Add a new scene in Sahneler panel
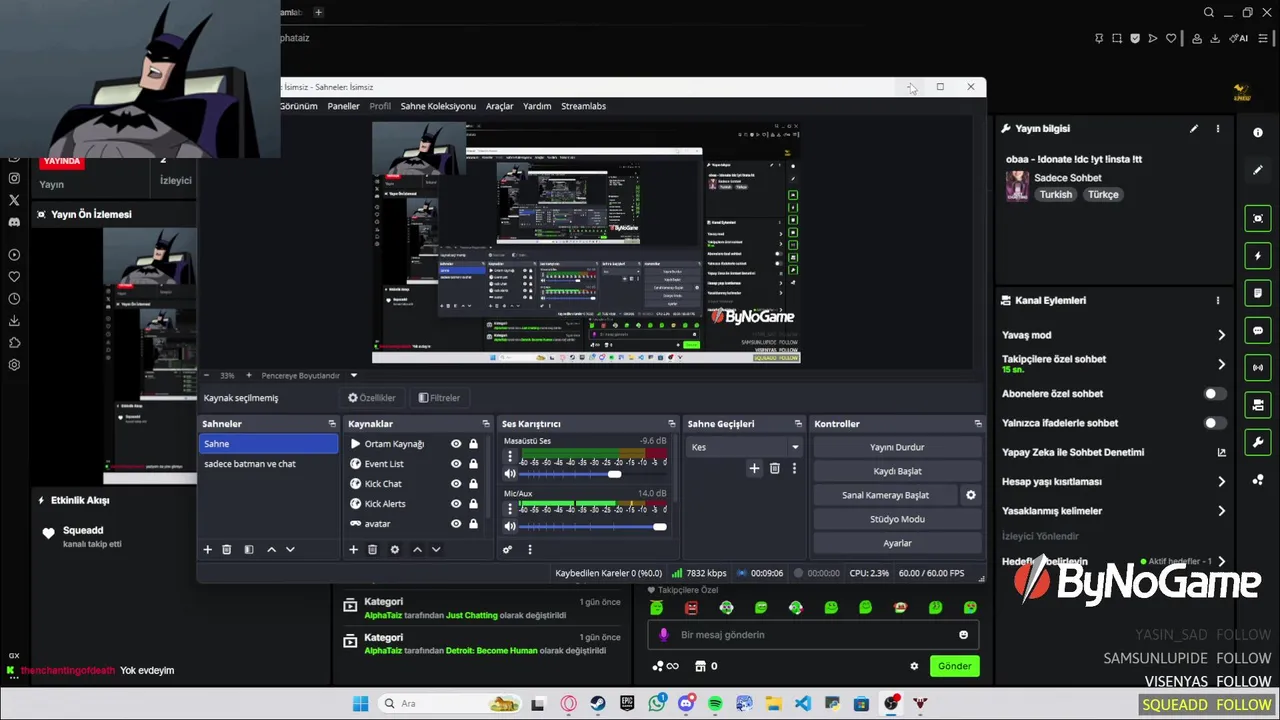This screenshot has height=720, width=1280. 208,549
